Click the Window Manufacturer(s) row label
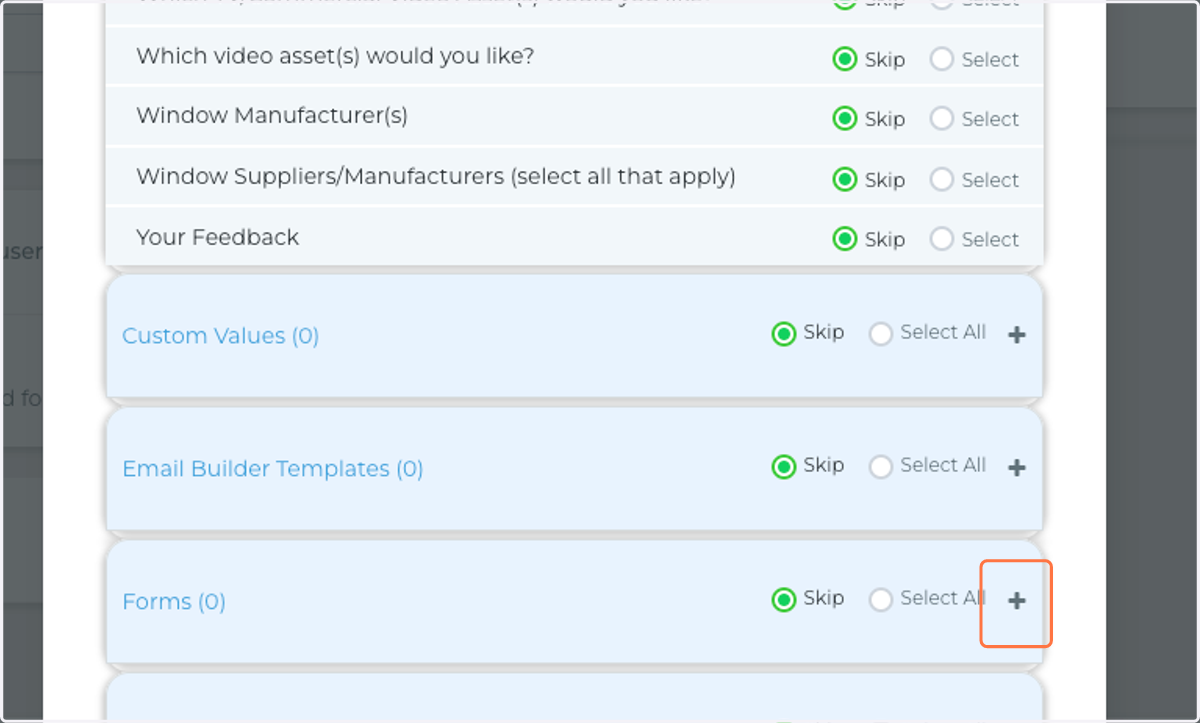This screenshot has width=1200, height=723. [x=272, y=116]
